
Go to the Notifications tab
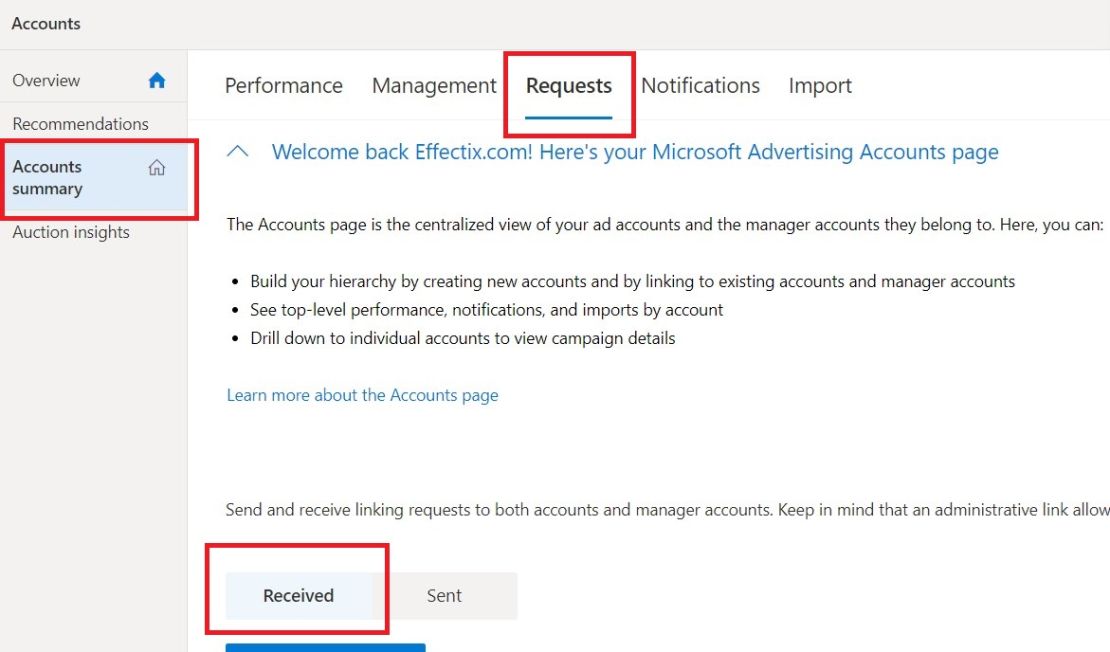point(700,86)
